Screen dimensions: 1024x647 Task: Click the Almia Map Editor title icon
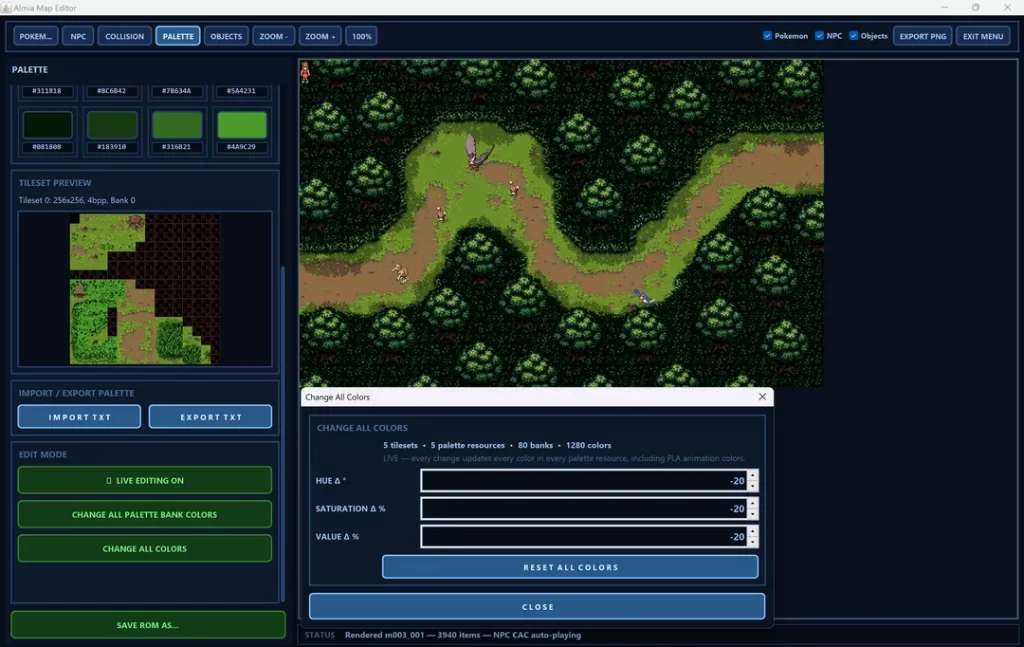click(6, 7)
